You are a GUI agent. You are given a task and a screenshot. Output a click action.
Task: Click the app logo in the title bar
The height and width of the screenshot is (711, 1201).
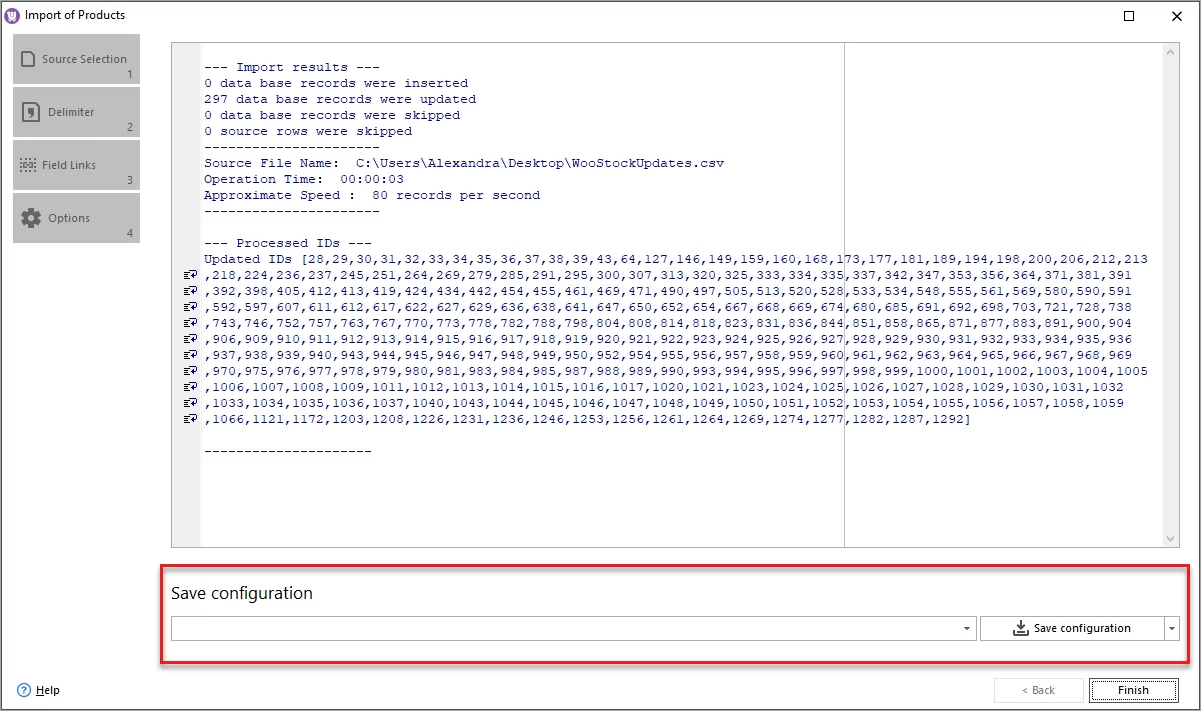coord(13,15)
